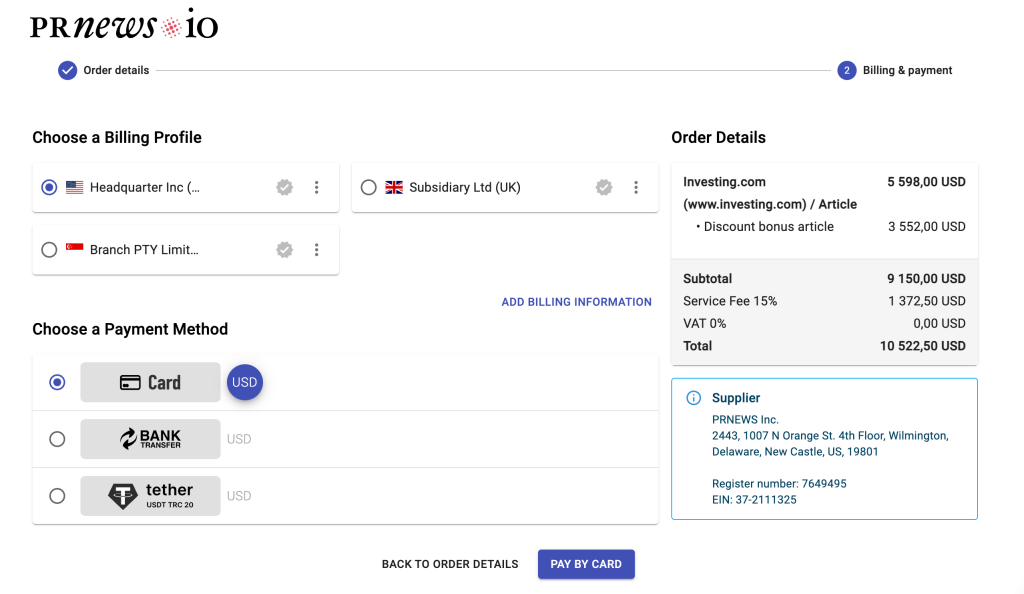Click the EIN: 37-2111325 text
1024x594 pixels.
(x=754, y=500)
